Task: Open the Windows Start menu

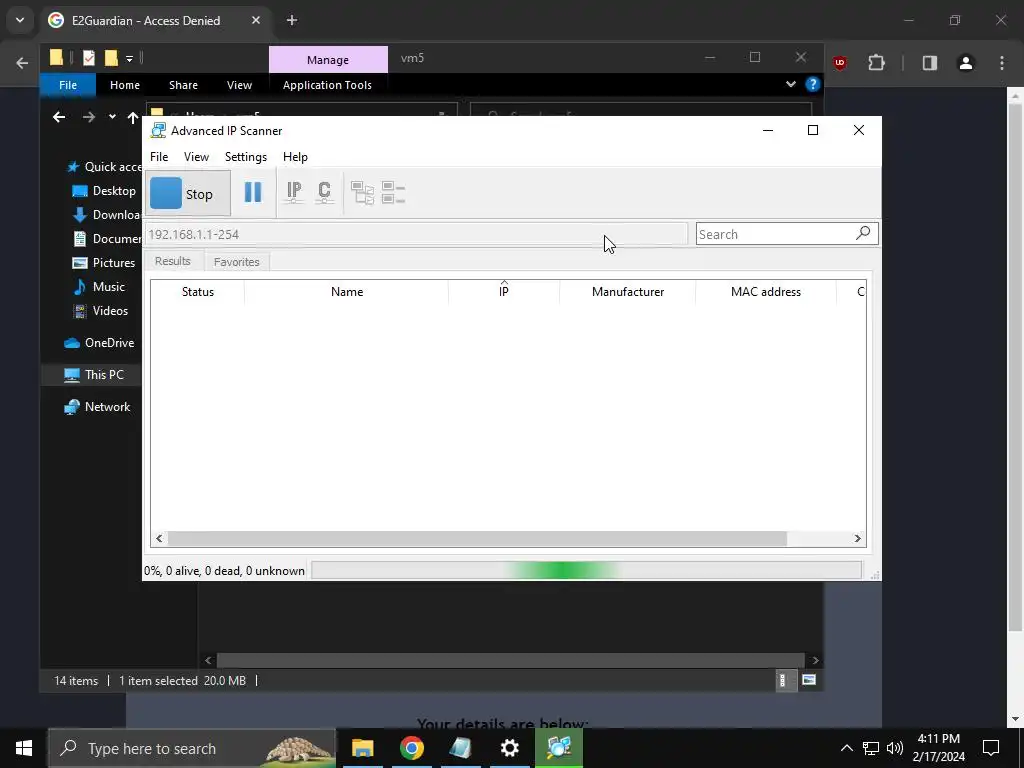Action: (x=24, y=748)
